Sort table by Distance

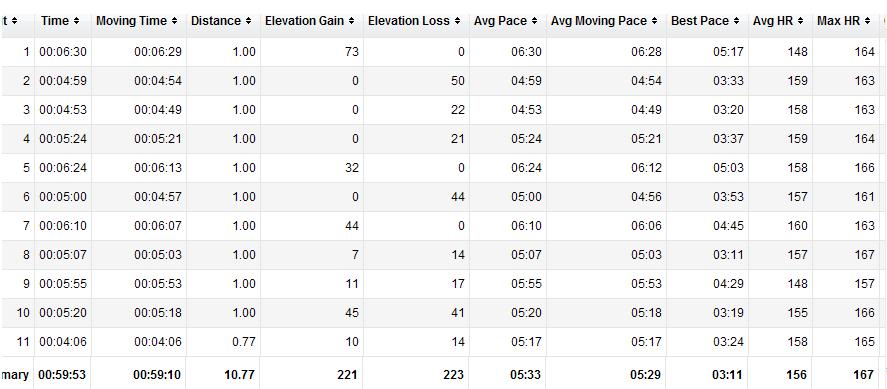[221, 21]
